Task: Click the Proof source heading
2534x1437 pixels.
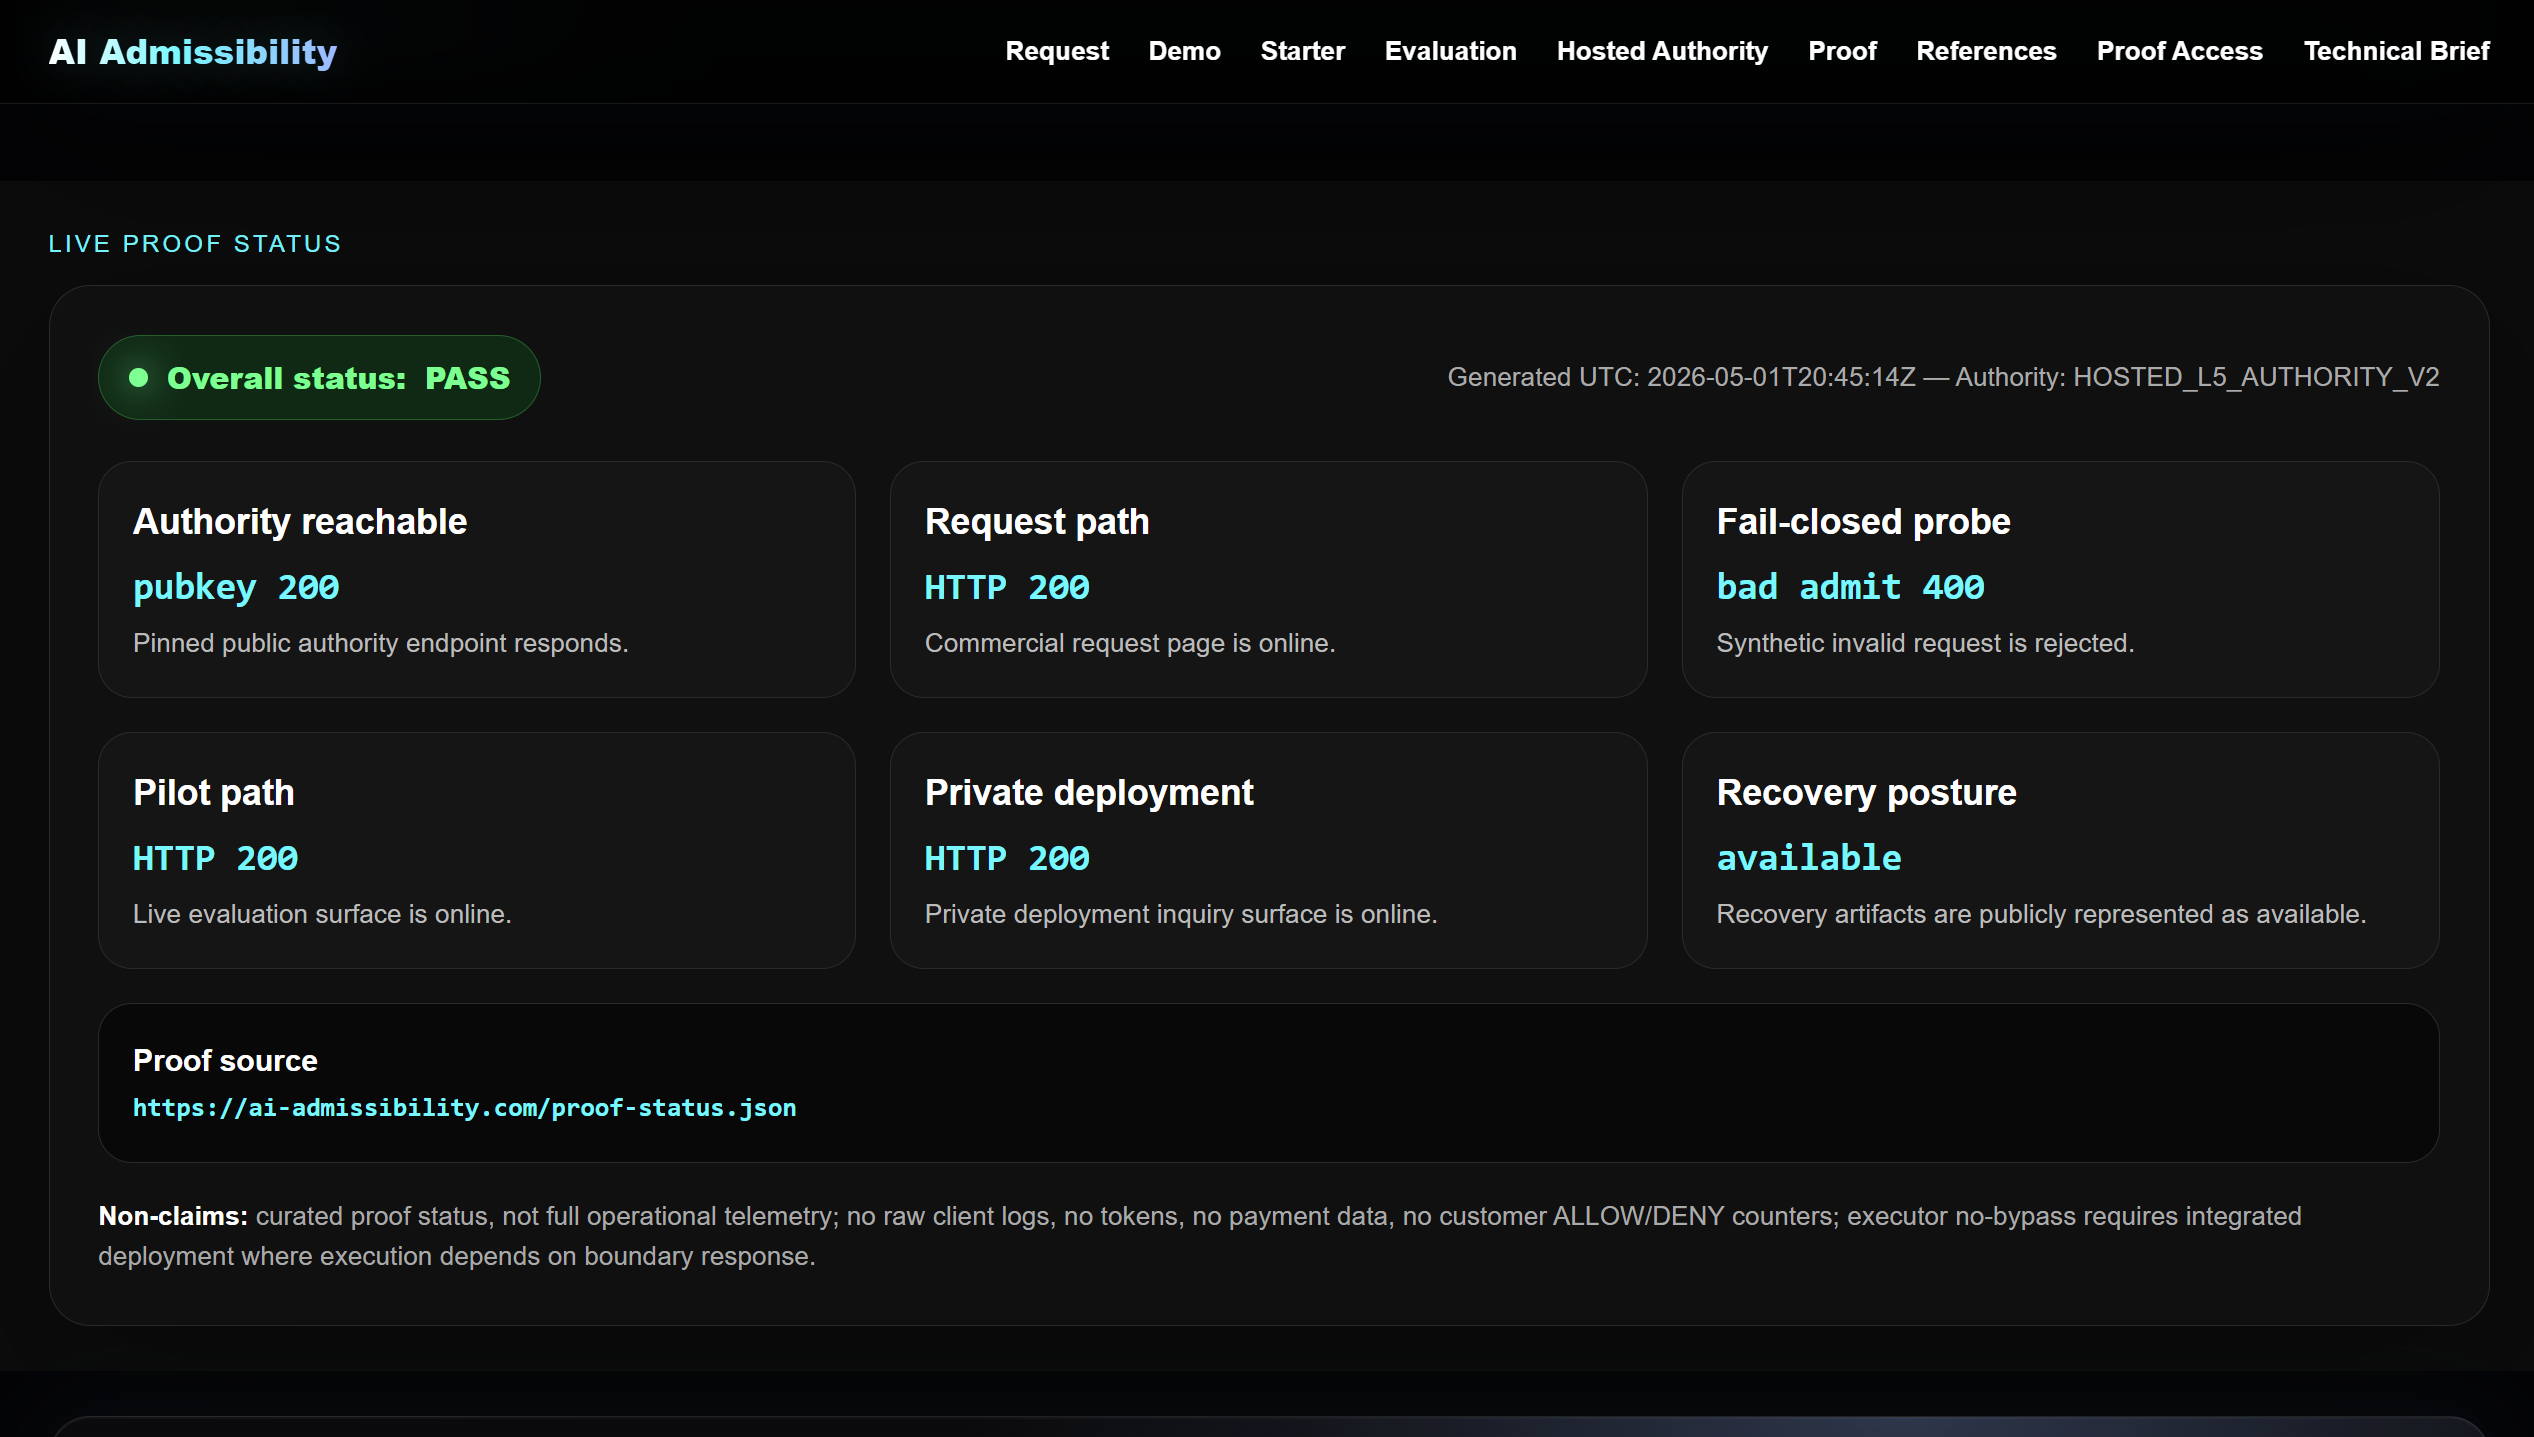Action: [x=225, y=1060]
